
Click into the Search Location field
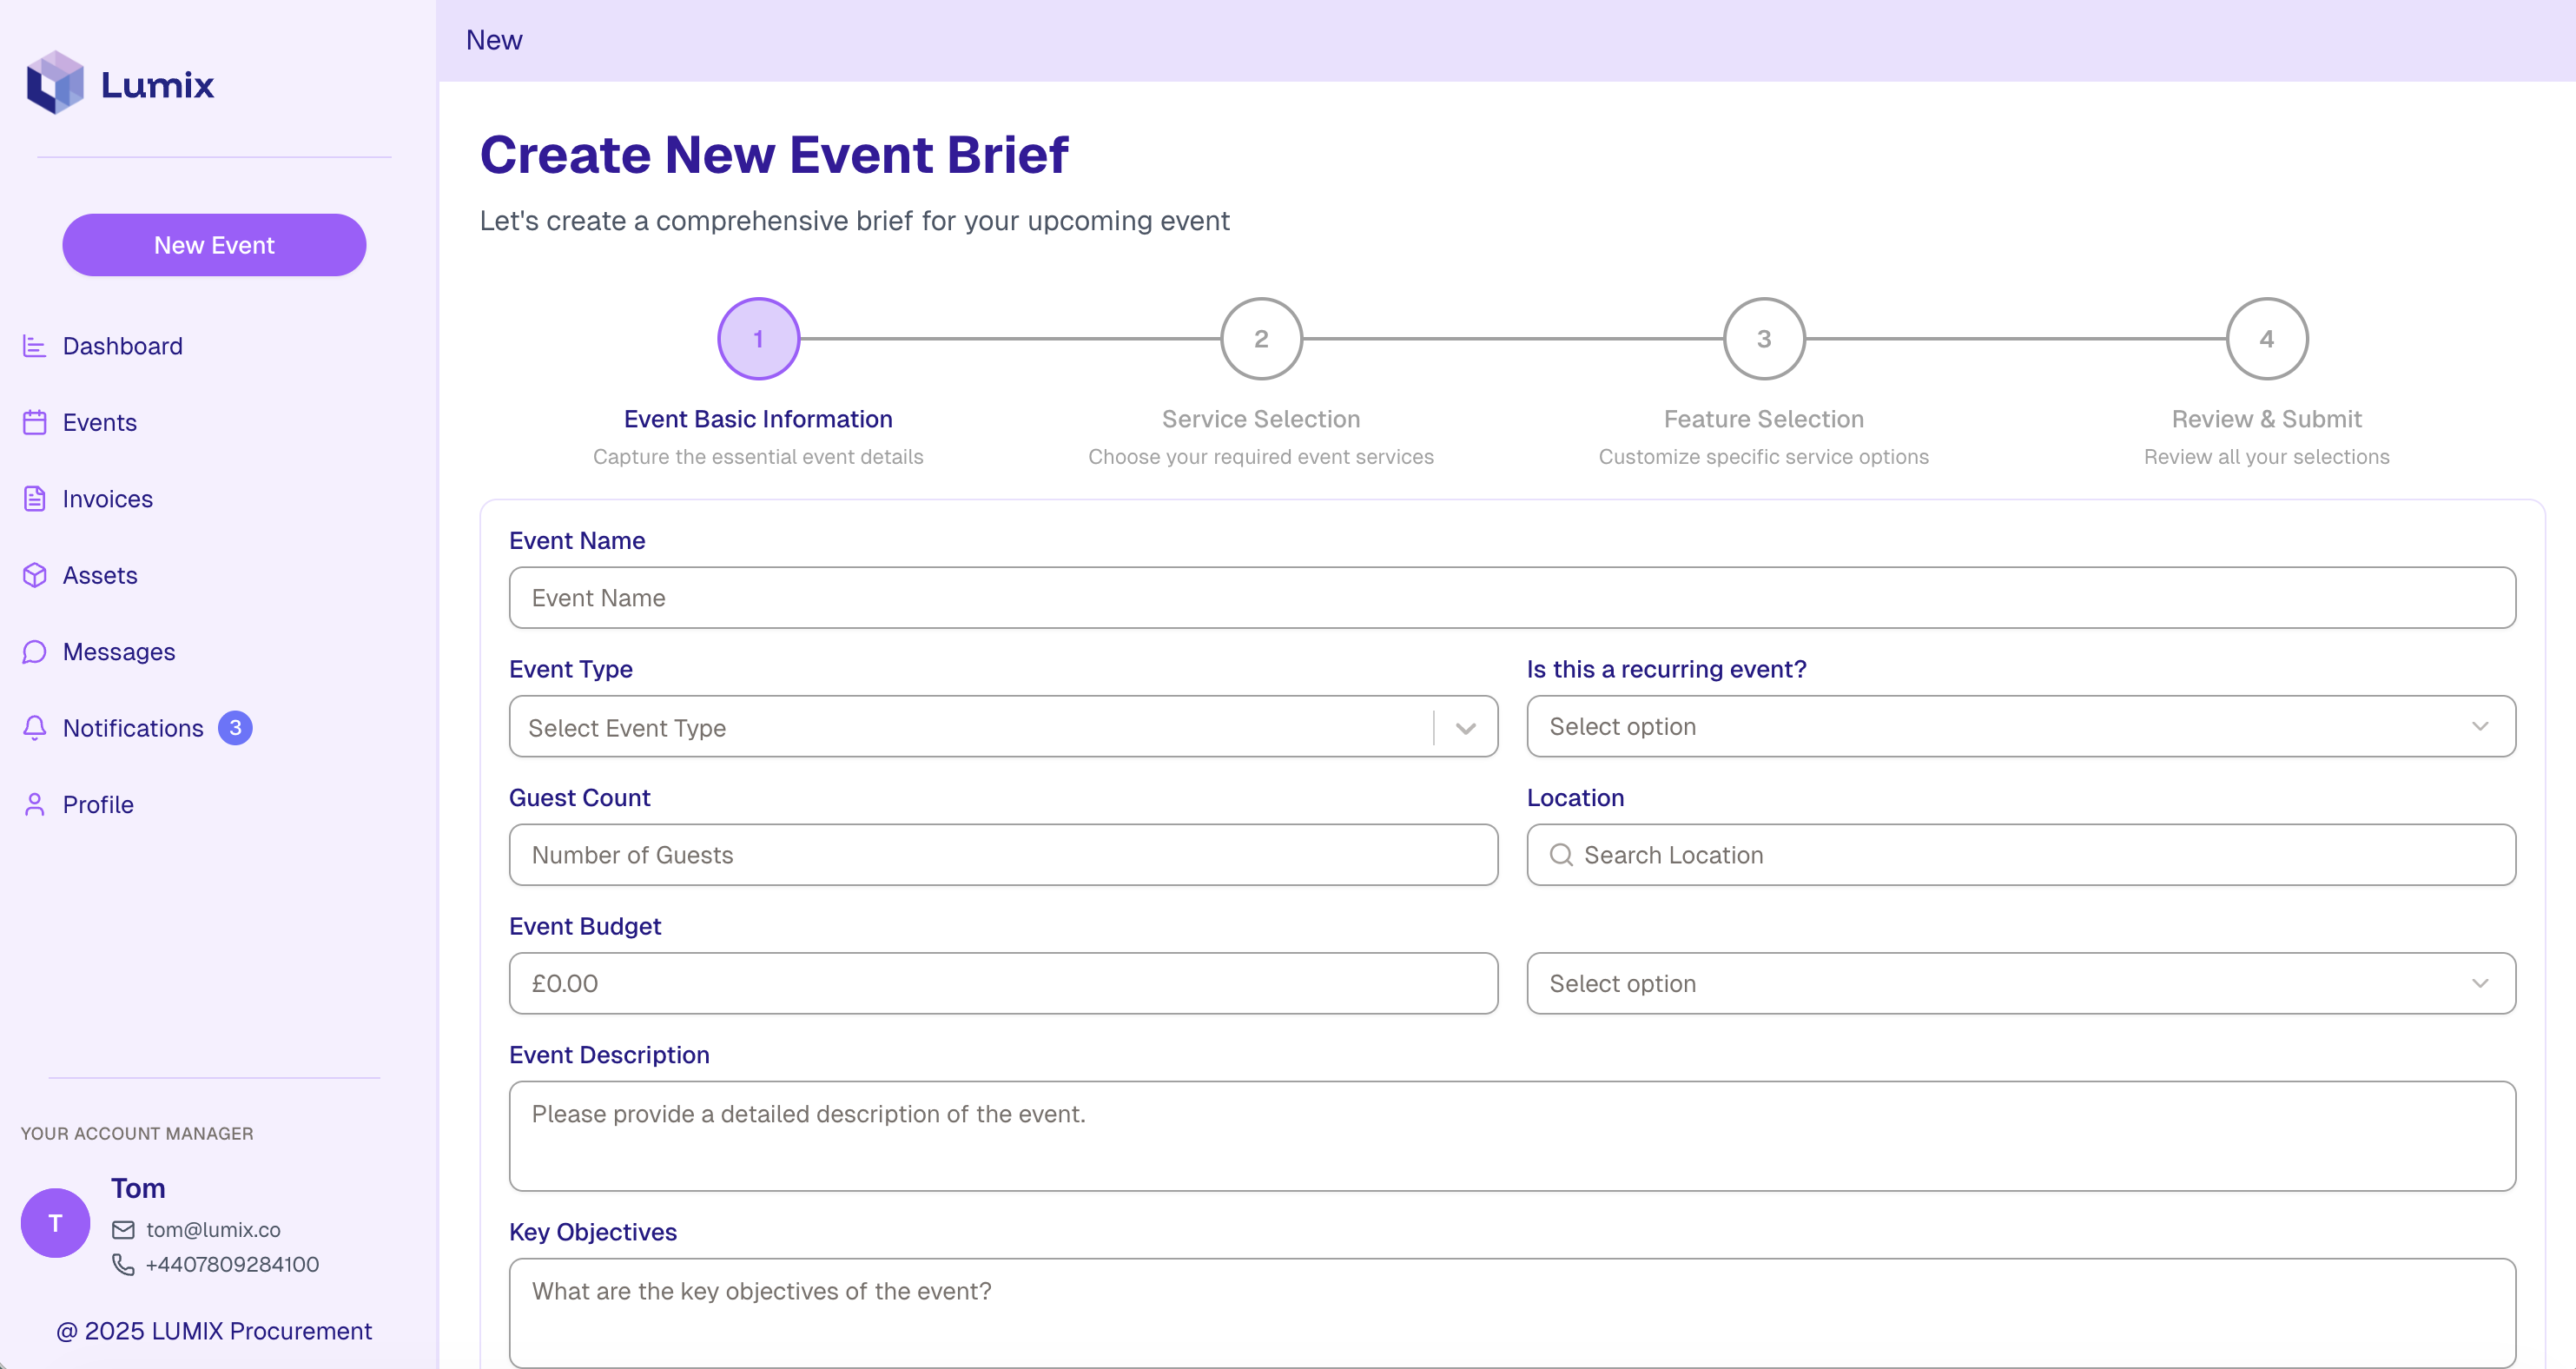tap(2020, 855)
